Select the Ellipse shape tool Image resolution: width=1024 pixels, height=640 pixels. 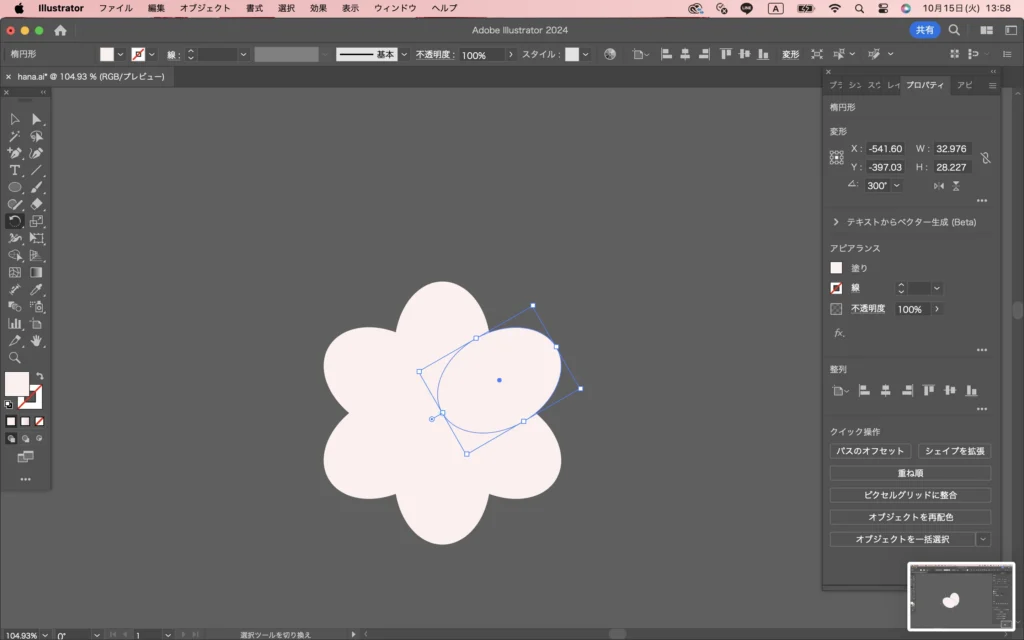tap(15, 187)
